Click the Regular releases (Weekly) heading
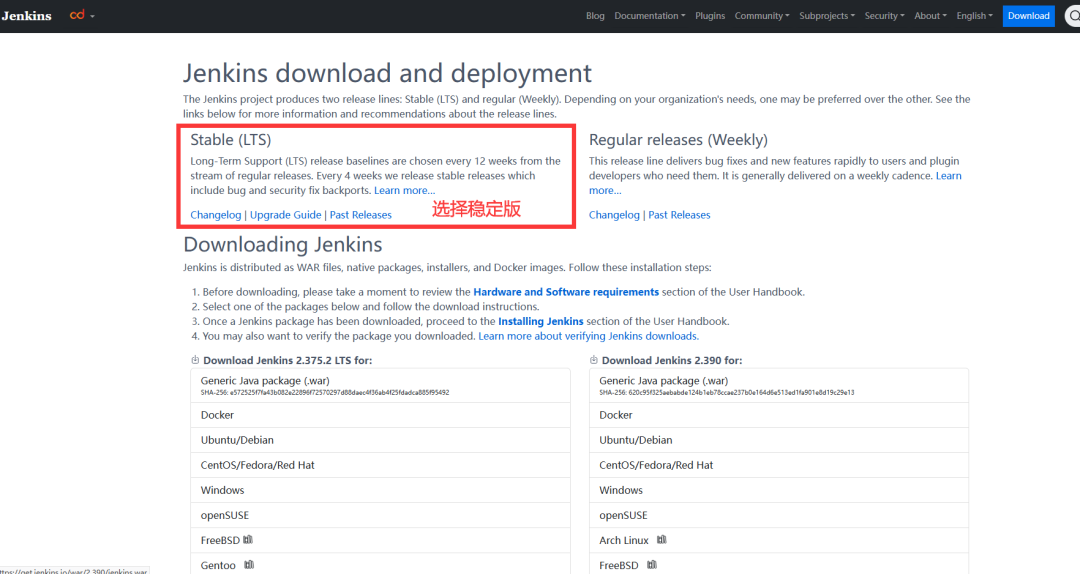Viewport: 1080px width, 574px height. pyautogui.click(x=678, y=140)
